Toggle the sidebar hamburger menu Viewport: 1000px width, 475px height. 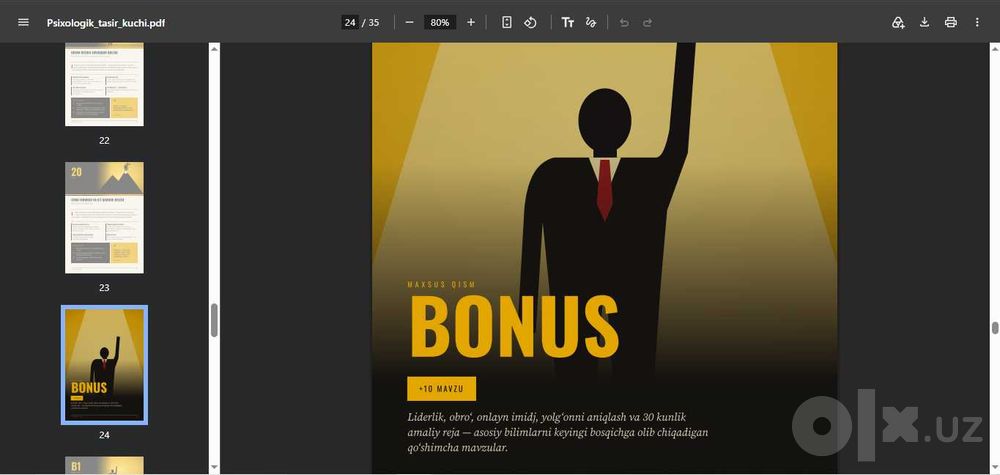tap(24, 22)
